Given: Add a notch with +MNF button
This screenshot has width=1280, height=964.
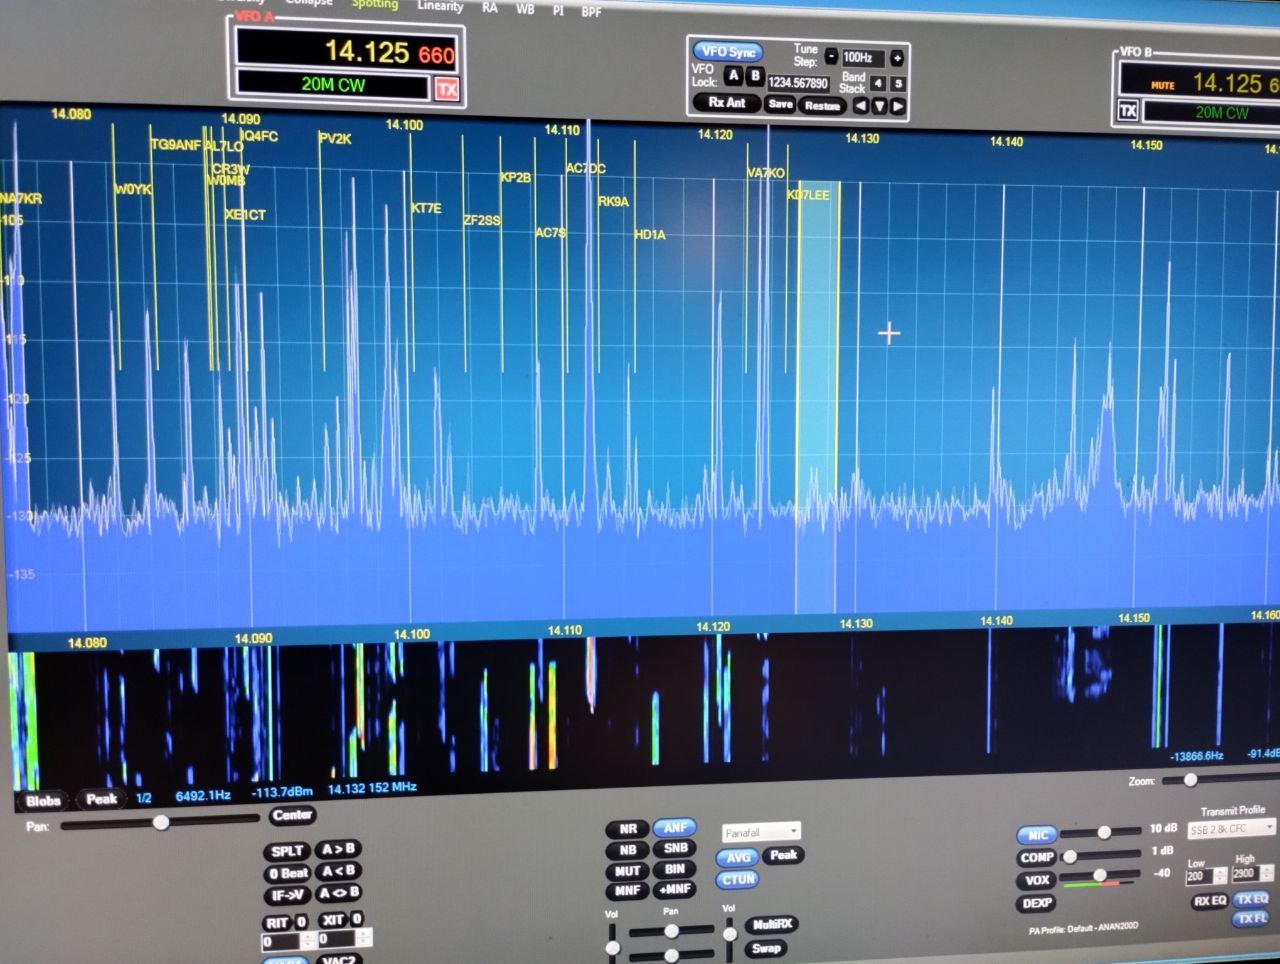Looking at the screenshot, I should [x=676, y=889].
